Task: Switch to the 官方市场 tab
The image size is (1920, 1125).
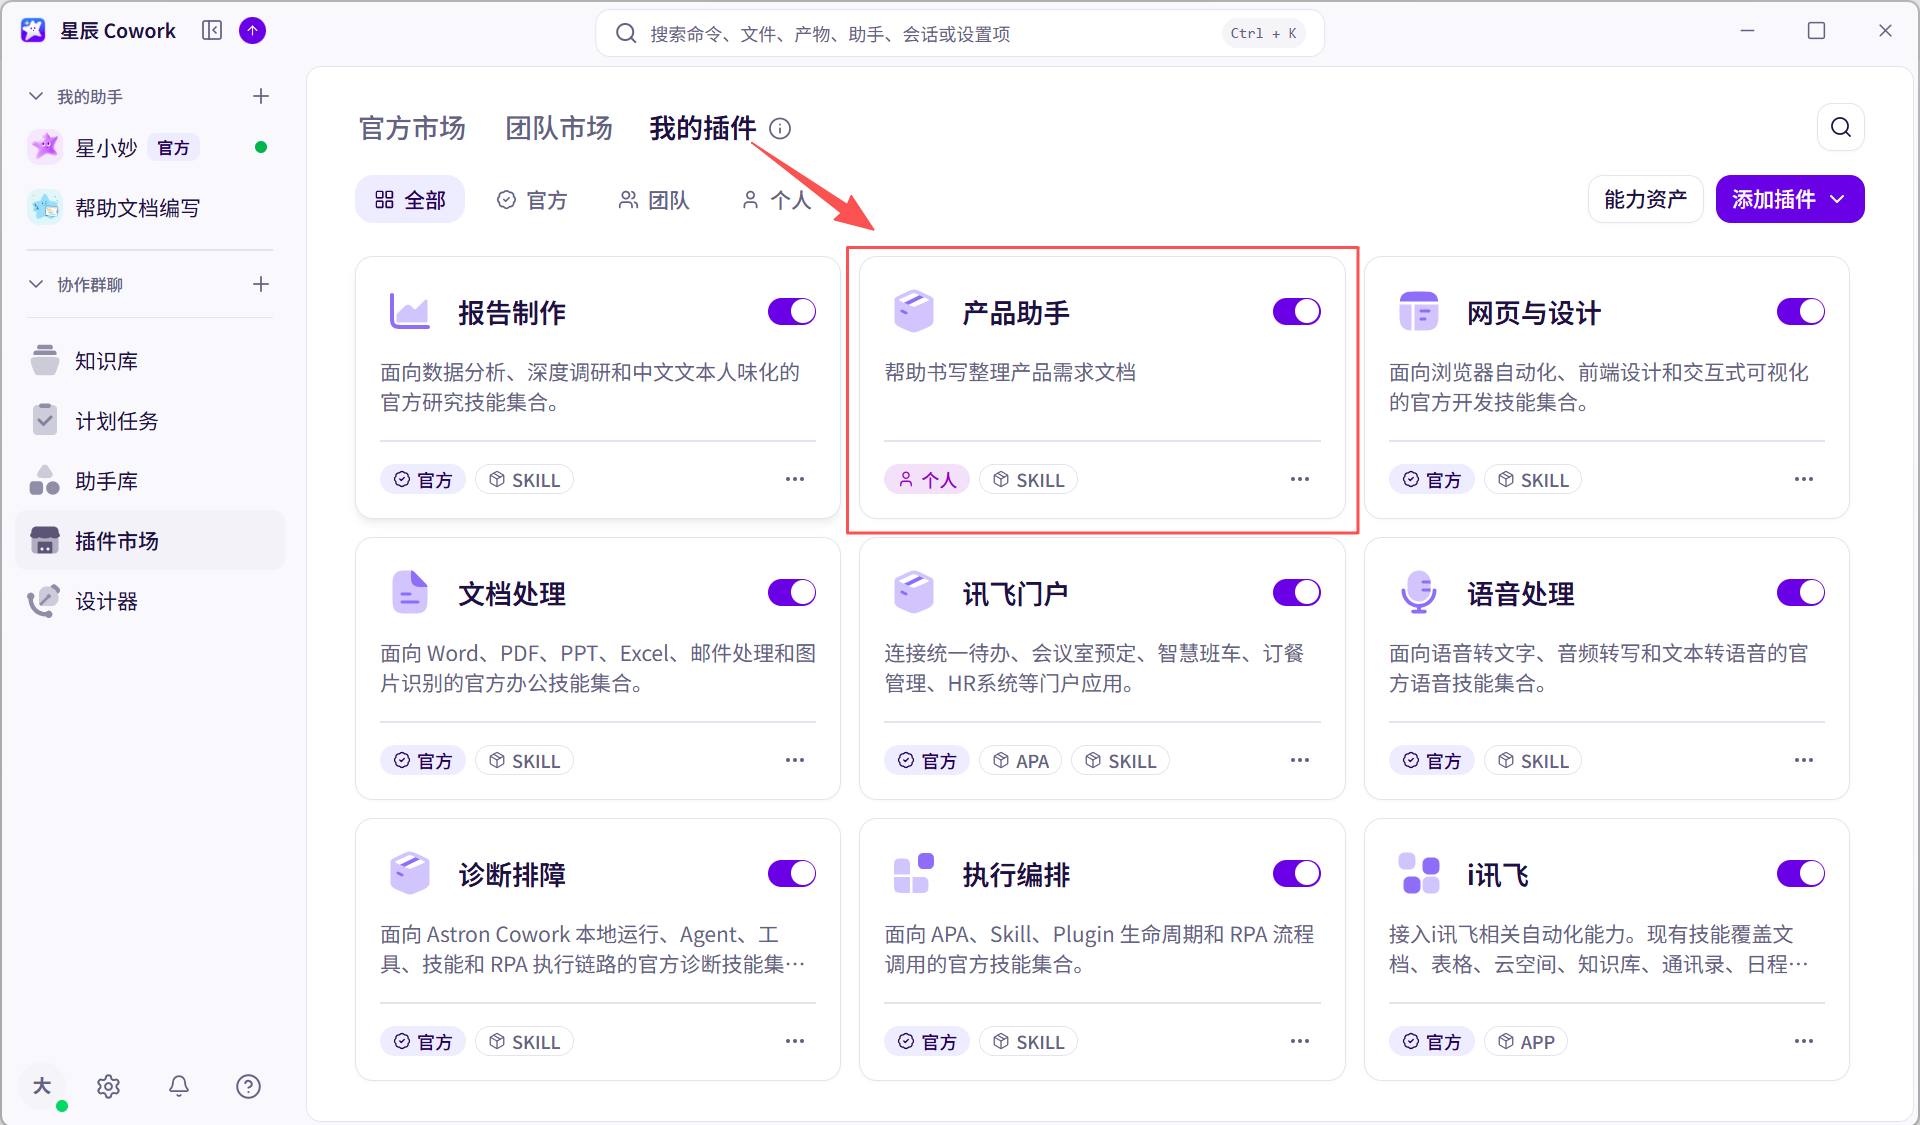Action: tap(412, 128)
